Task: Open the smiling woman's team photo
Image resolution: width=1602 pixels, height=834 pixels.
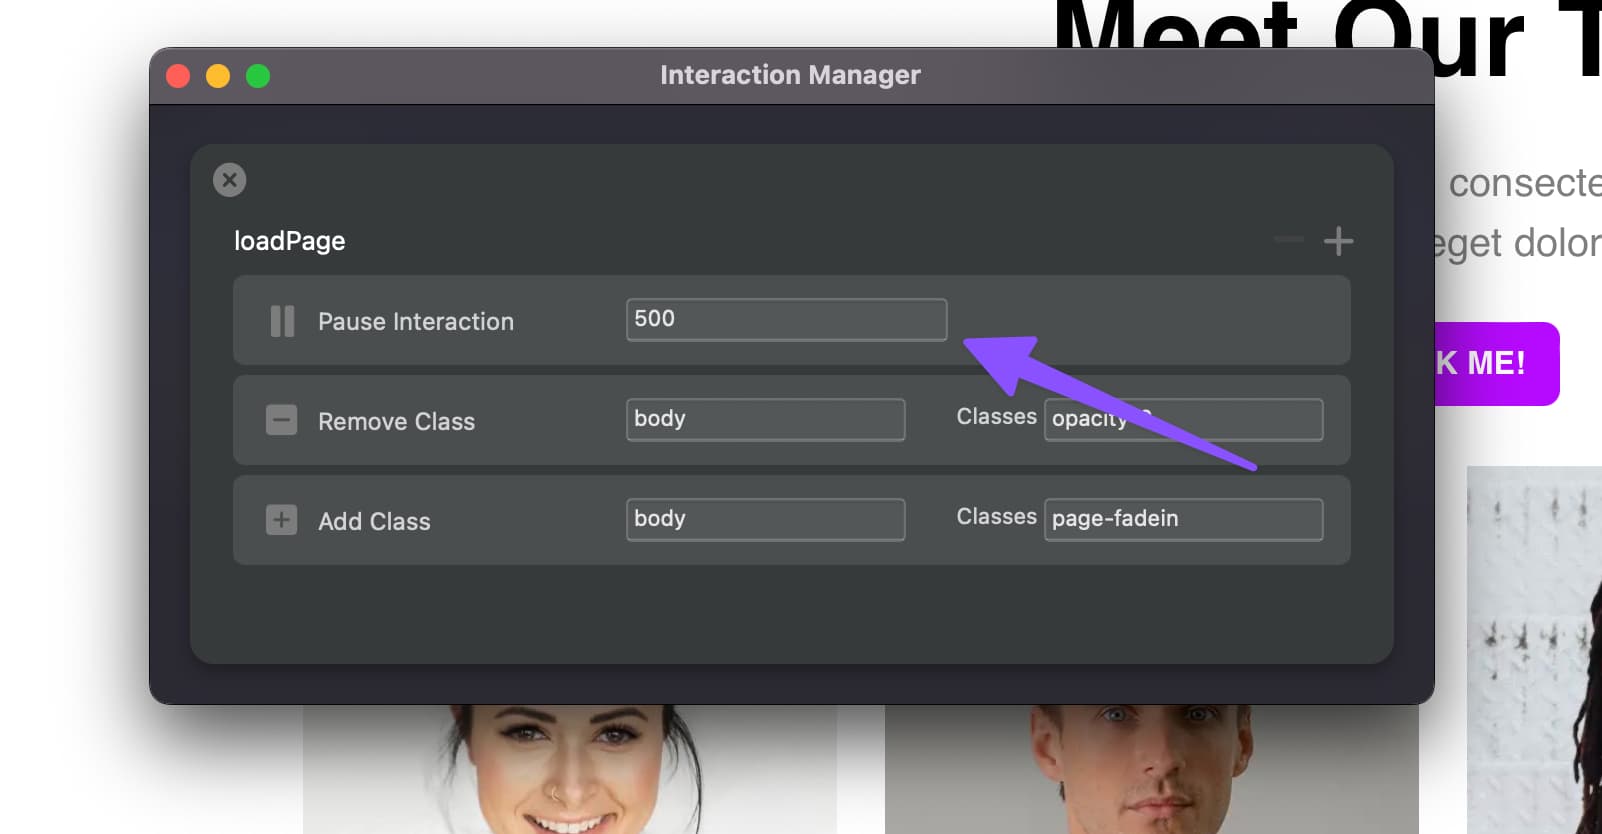Action: (569, 770)
